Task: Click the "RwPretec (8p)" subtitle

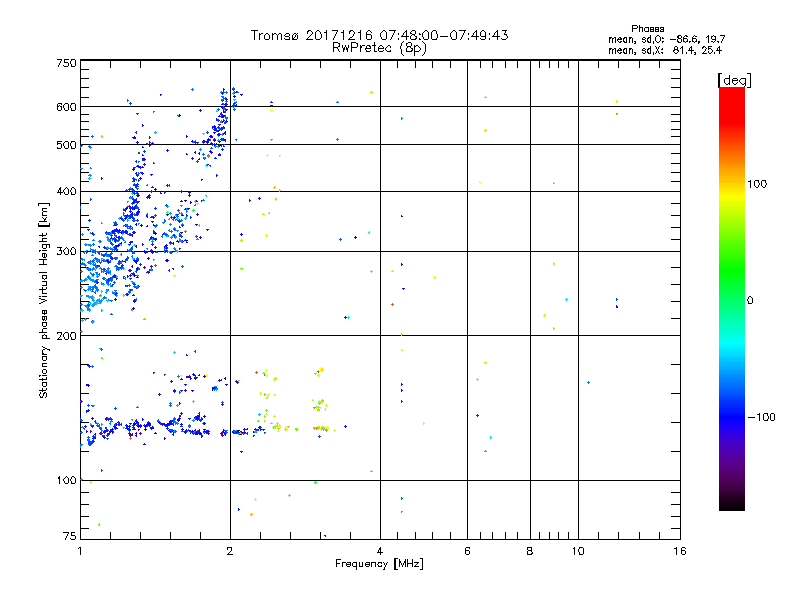Action: pyautogui.click(x=379, y=48)
